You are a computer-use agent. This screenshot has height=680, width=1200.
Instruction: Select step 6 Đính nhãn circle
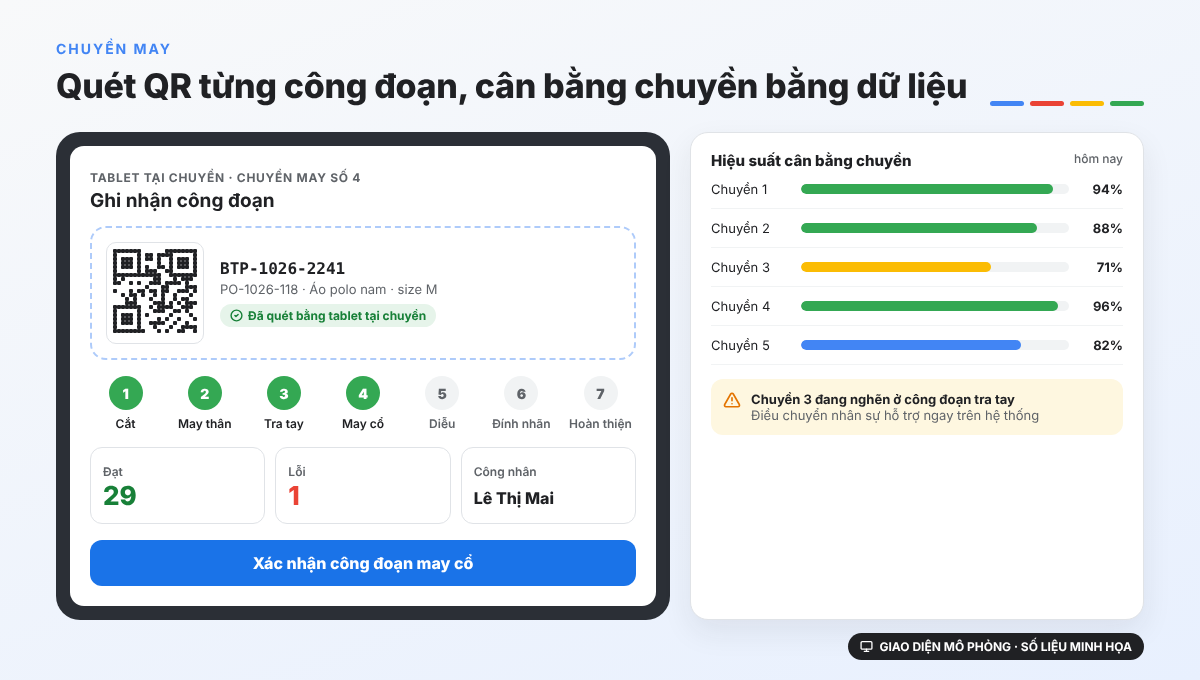pos(521,394)
